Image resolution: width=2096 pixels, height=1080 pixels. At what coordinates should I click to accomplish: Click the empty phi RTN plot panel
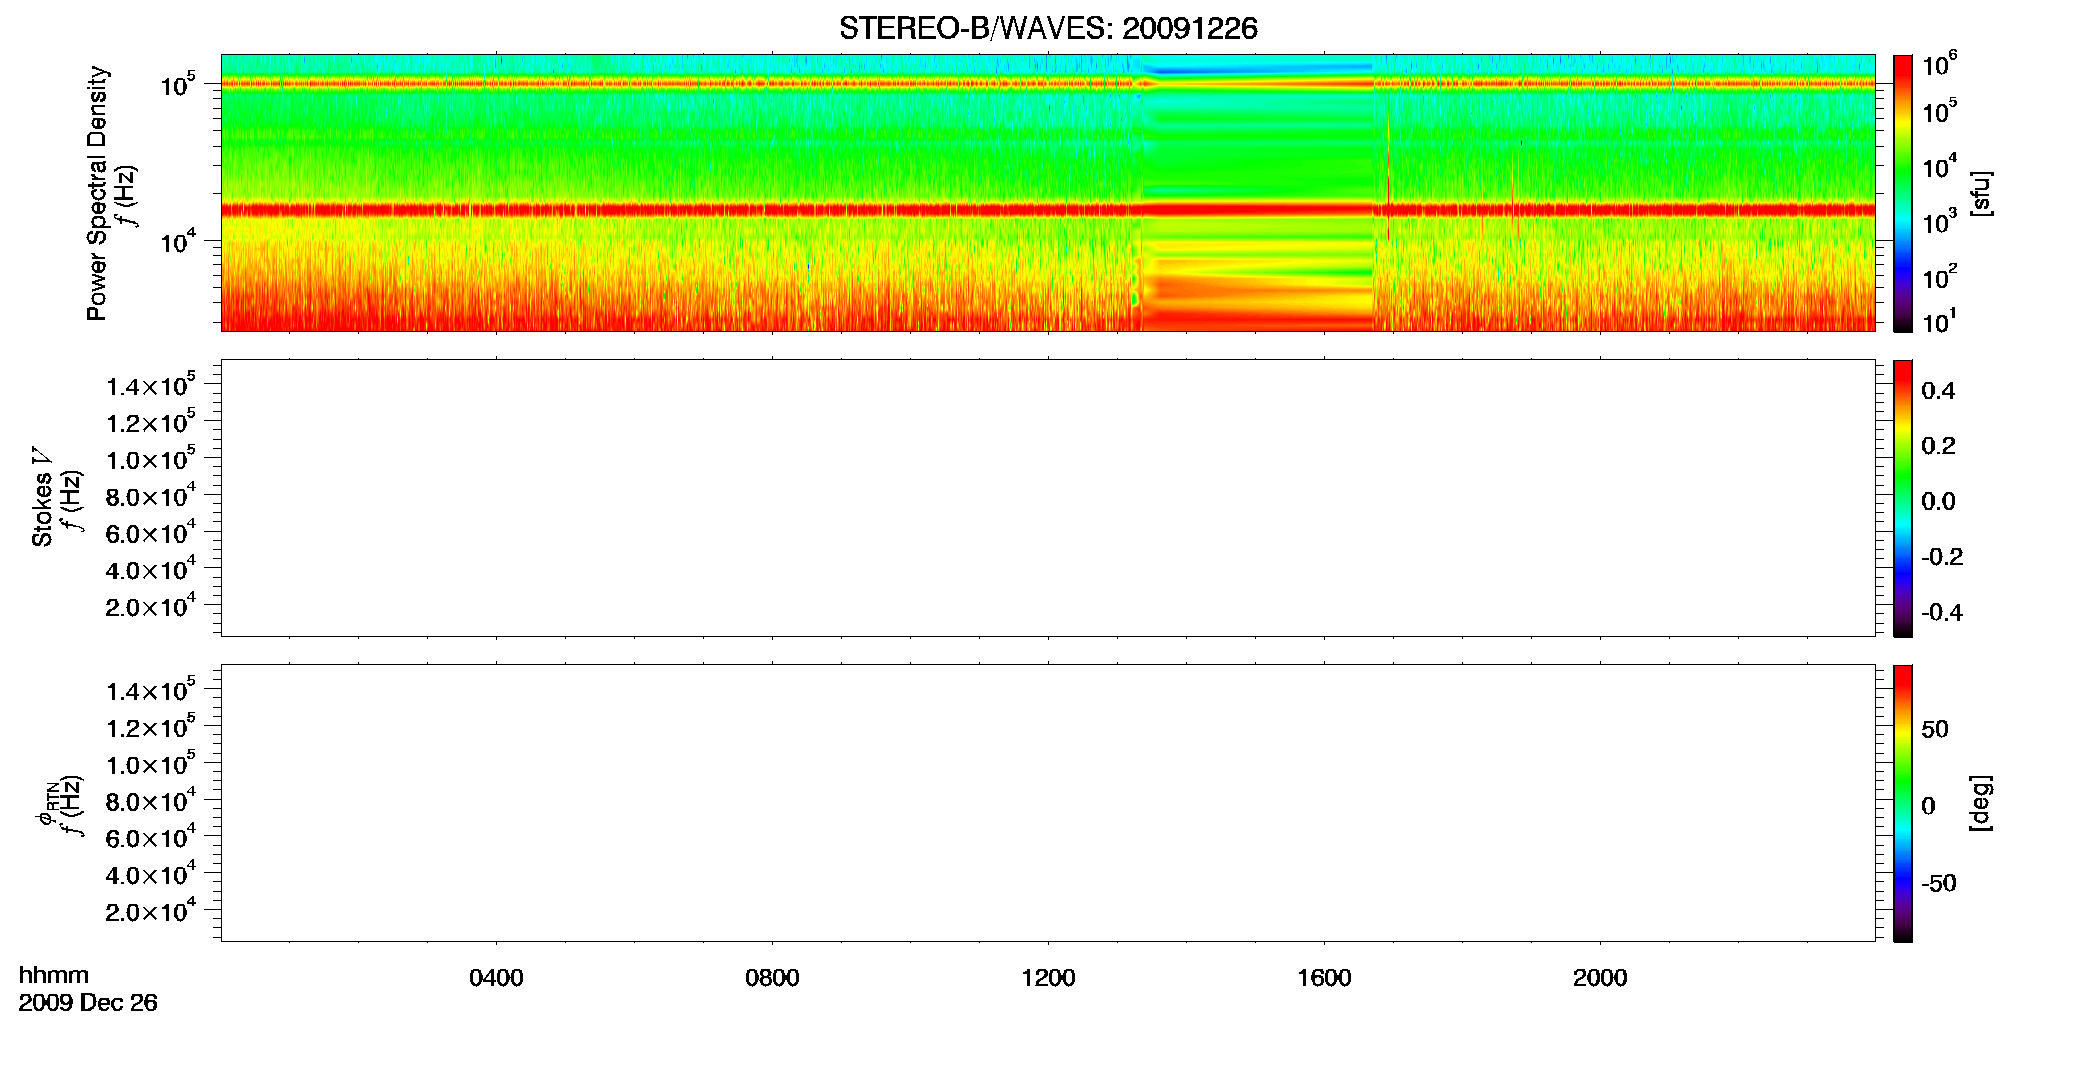[x=1048, y=803]
